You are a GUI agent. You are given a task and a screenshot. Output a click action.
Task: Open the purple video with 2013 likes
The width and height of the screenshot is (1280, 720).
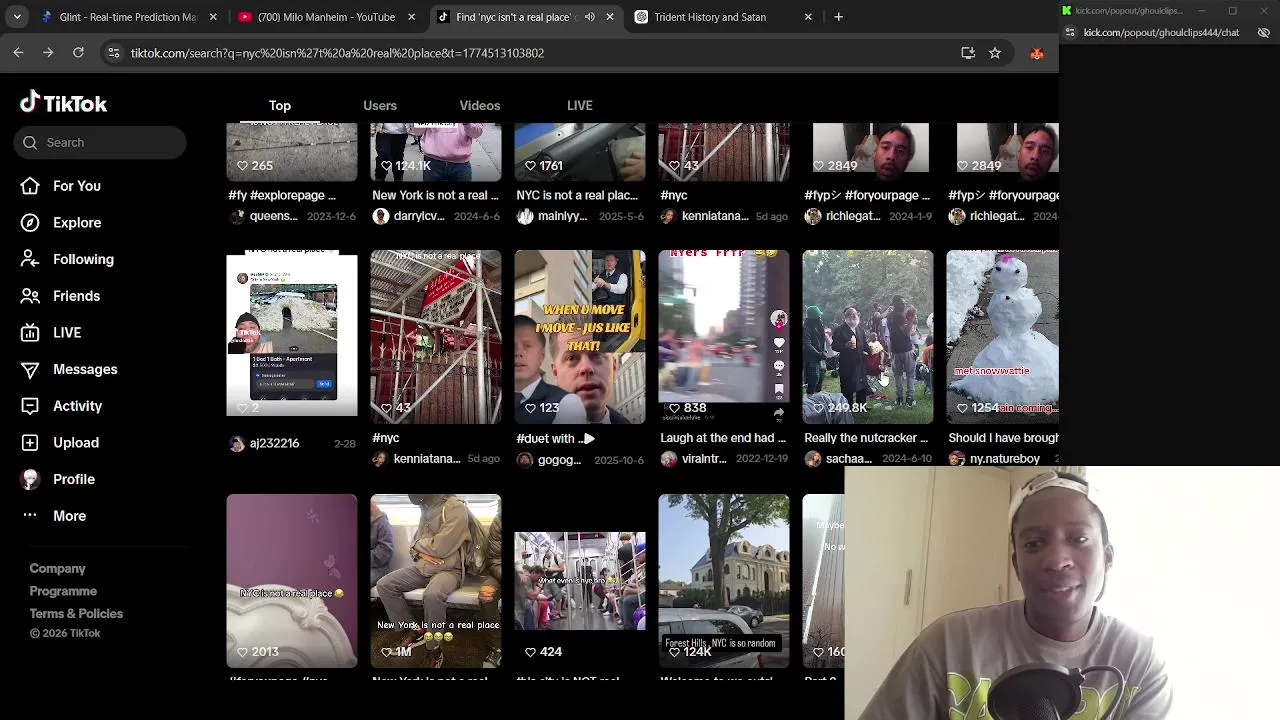[x=292, y=580]
